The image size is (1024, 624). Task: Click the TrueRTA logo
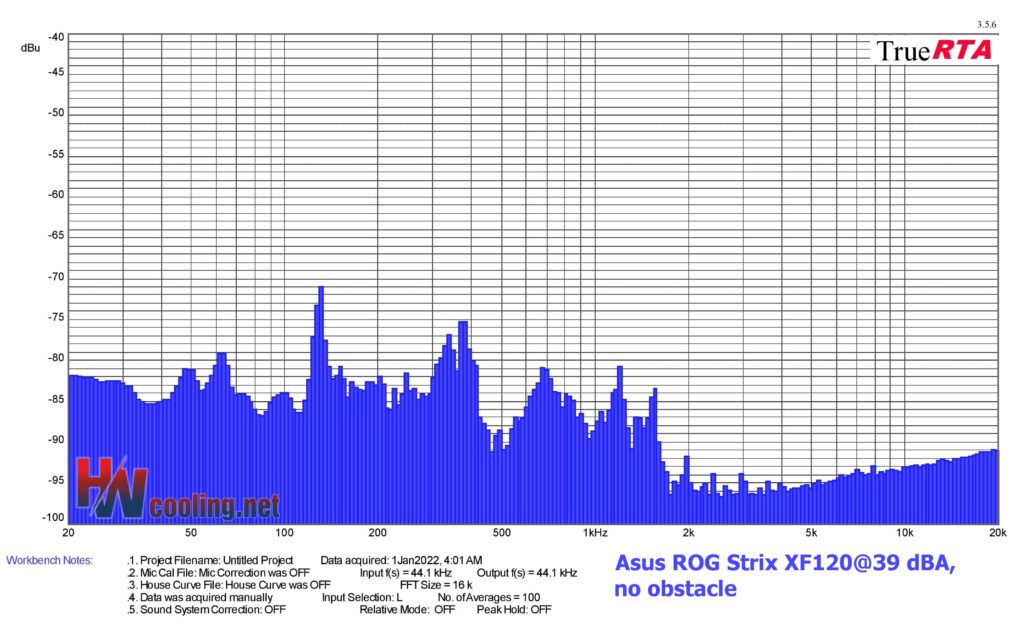(x=934, y=50)
